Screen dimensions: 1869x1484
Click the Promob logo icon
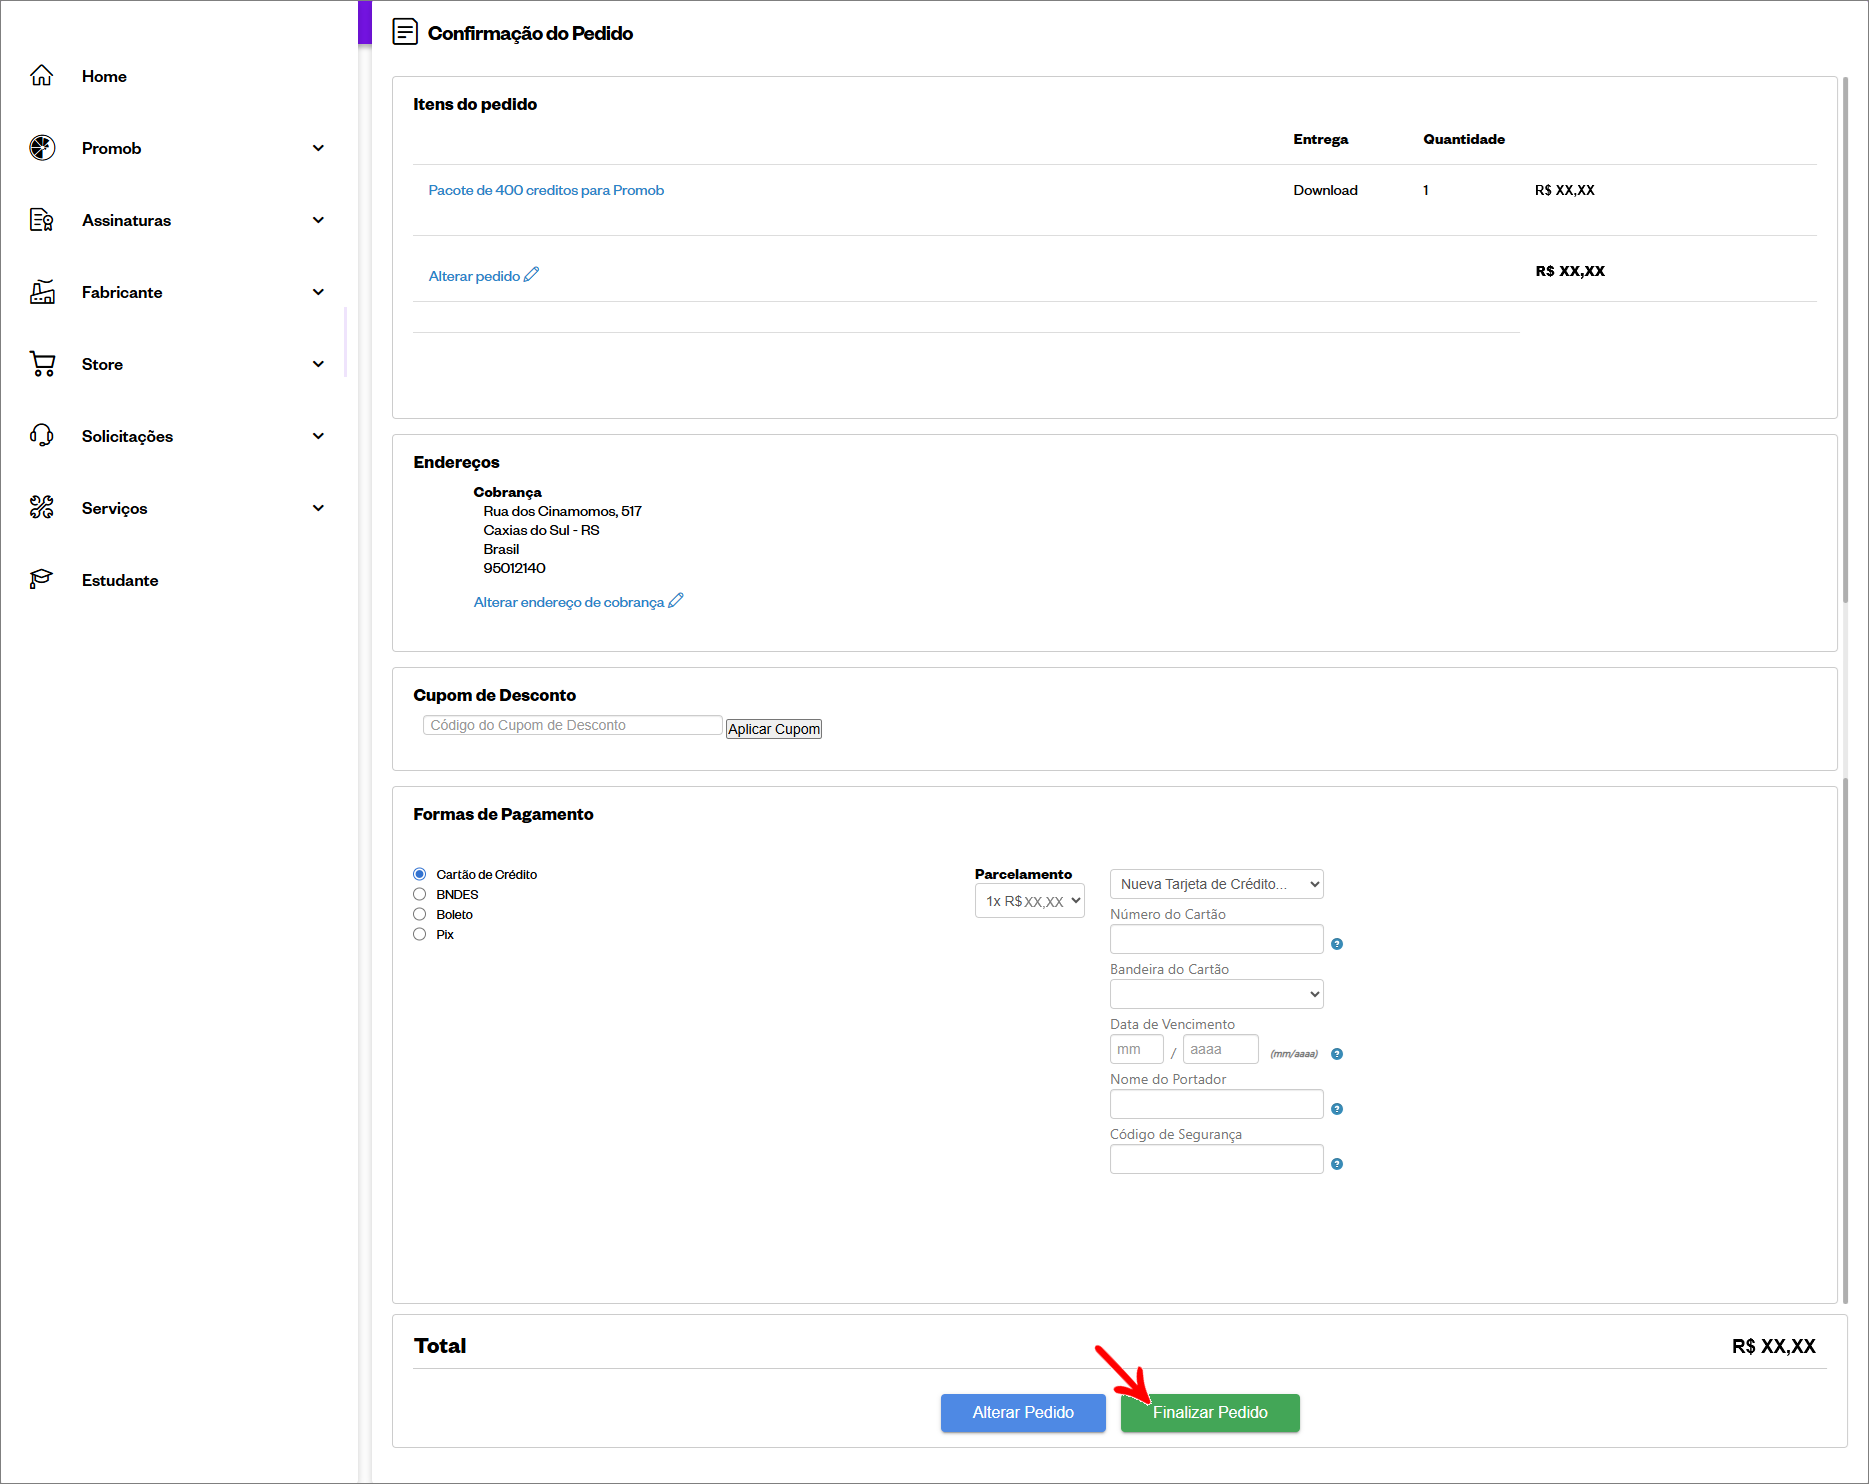pyautogui.click(x=42, y=148)
